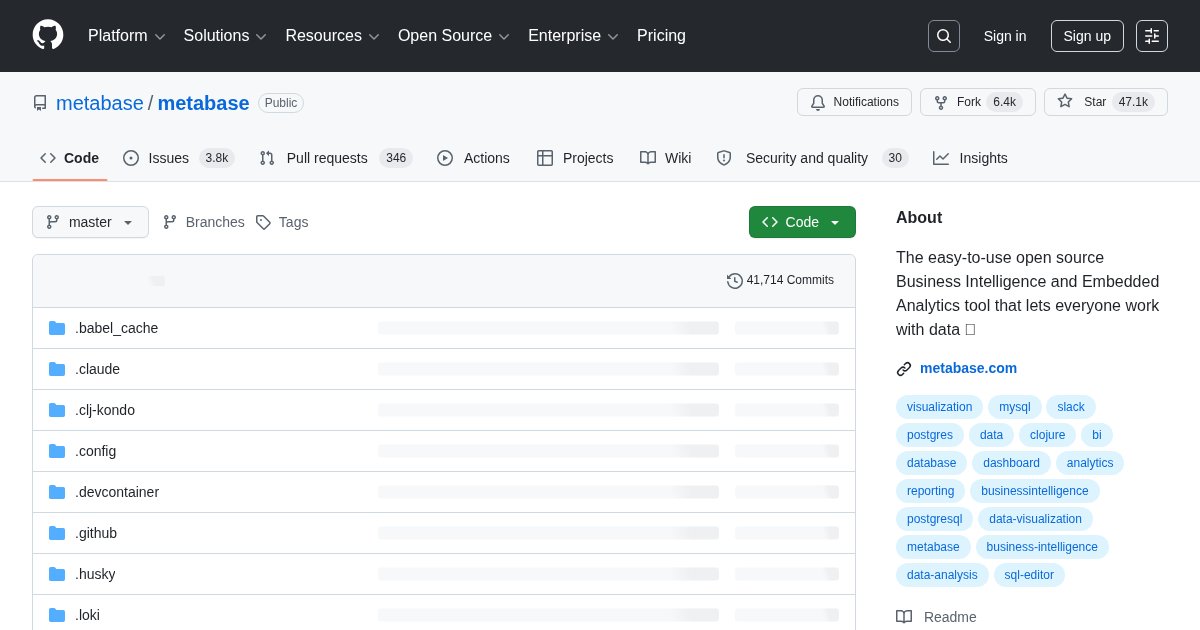Viewport: 1200px width, 630px height.
Task: Expand the Enterprise menu
Action: (x=574, y=36)
